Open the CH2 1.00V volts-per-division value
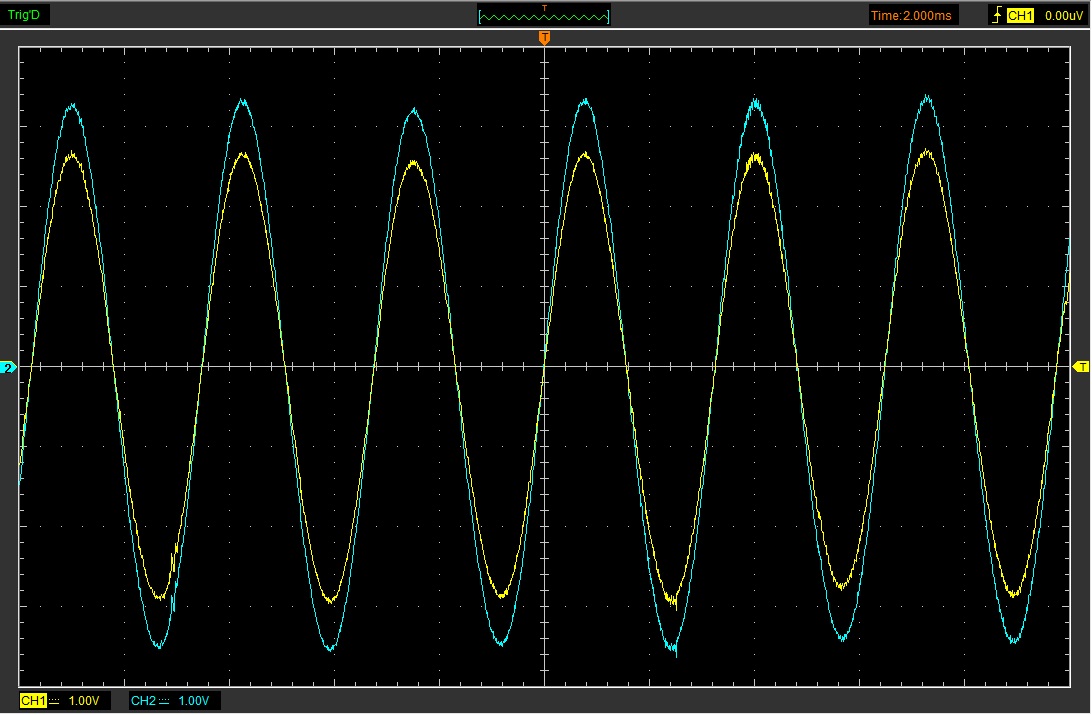Screen dimensions: 1092x715 click(x=194, y=701)
